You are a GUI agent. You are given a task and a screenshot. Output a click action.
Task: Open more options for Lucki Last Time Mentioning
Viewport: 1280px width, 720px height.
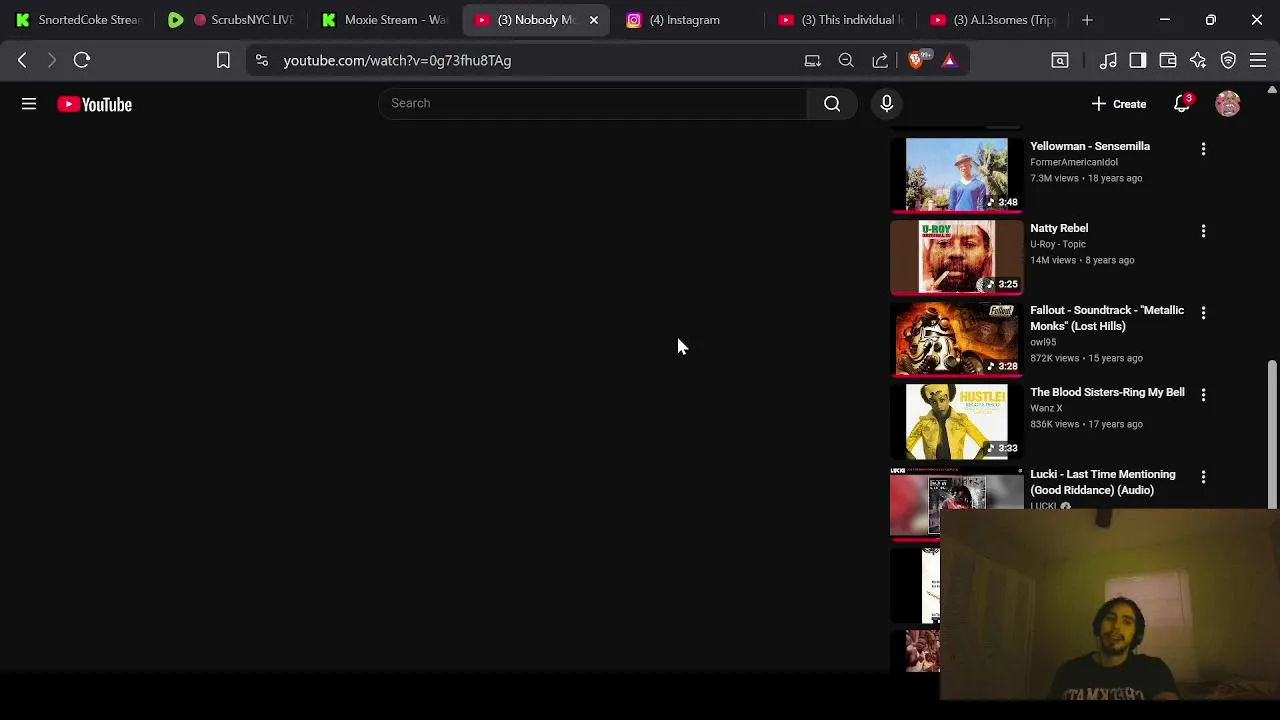pos(1203,477)
